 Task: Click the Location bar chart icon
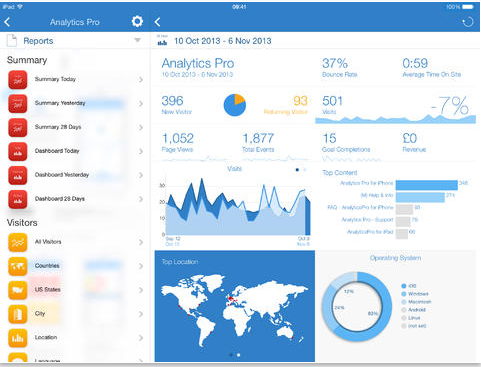point(18,338)
